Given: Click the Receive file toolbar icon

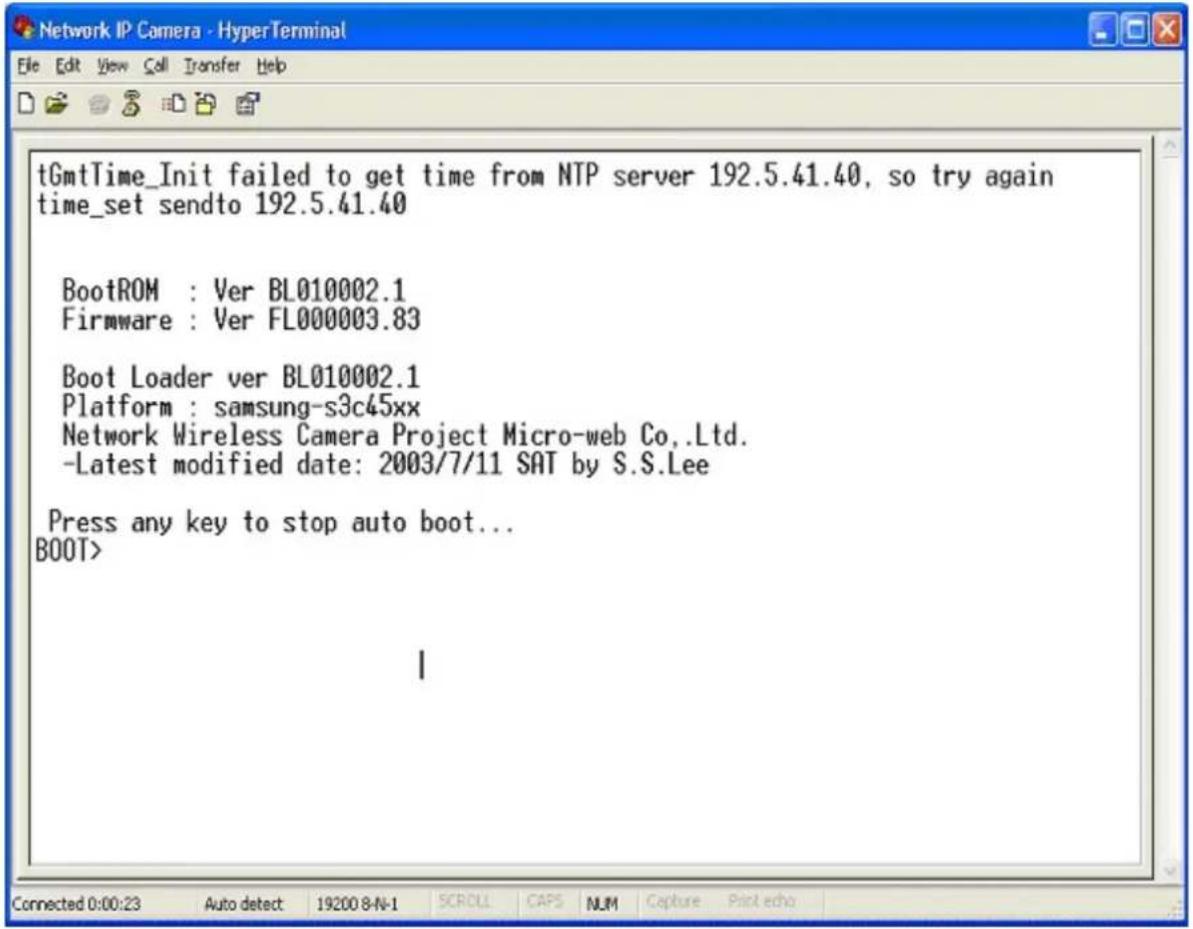Looking at the screenshot, I should [x=205, y=103].
